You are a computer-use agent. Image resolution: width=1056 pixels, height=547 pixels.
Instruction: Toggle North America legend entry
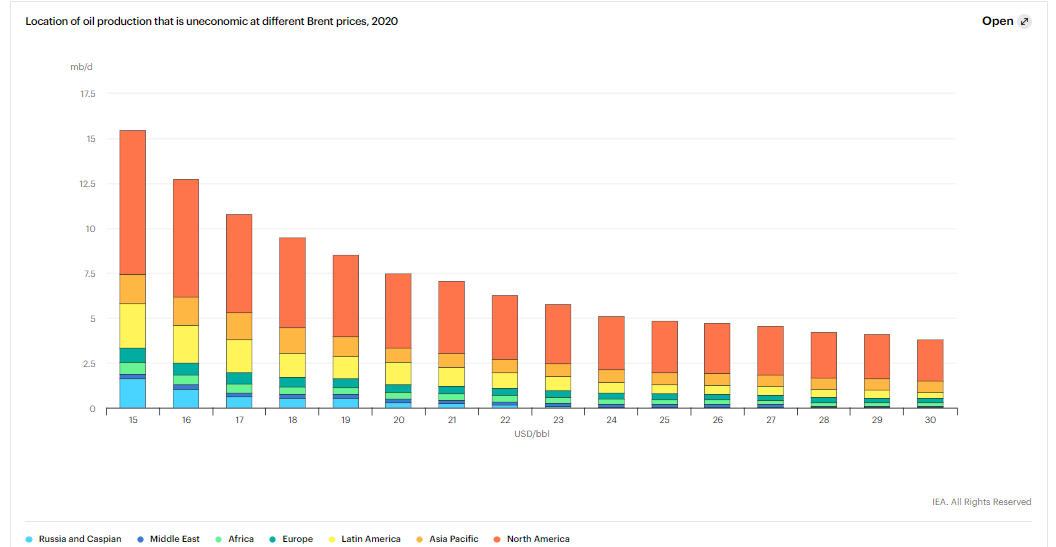pos(531,539)
